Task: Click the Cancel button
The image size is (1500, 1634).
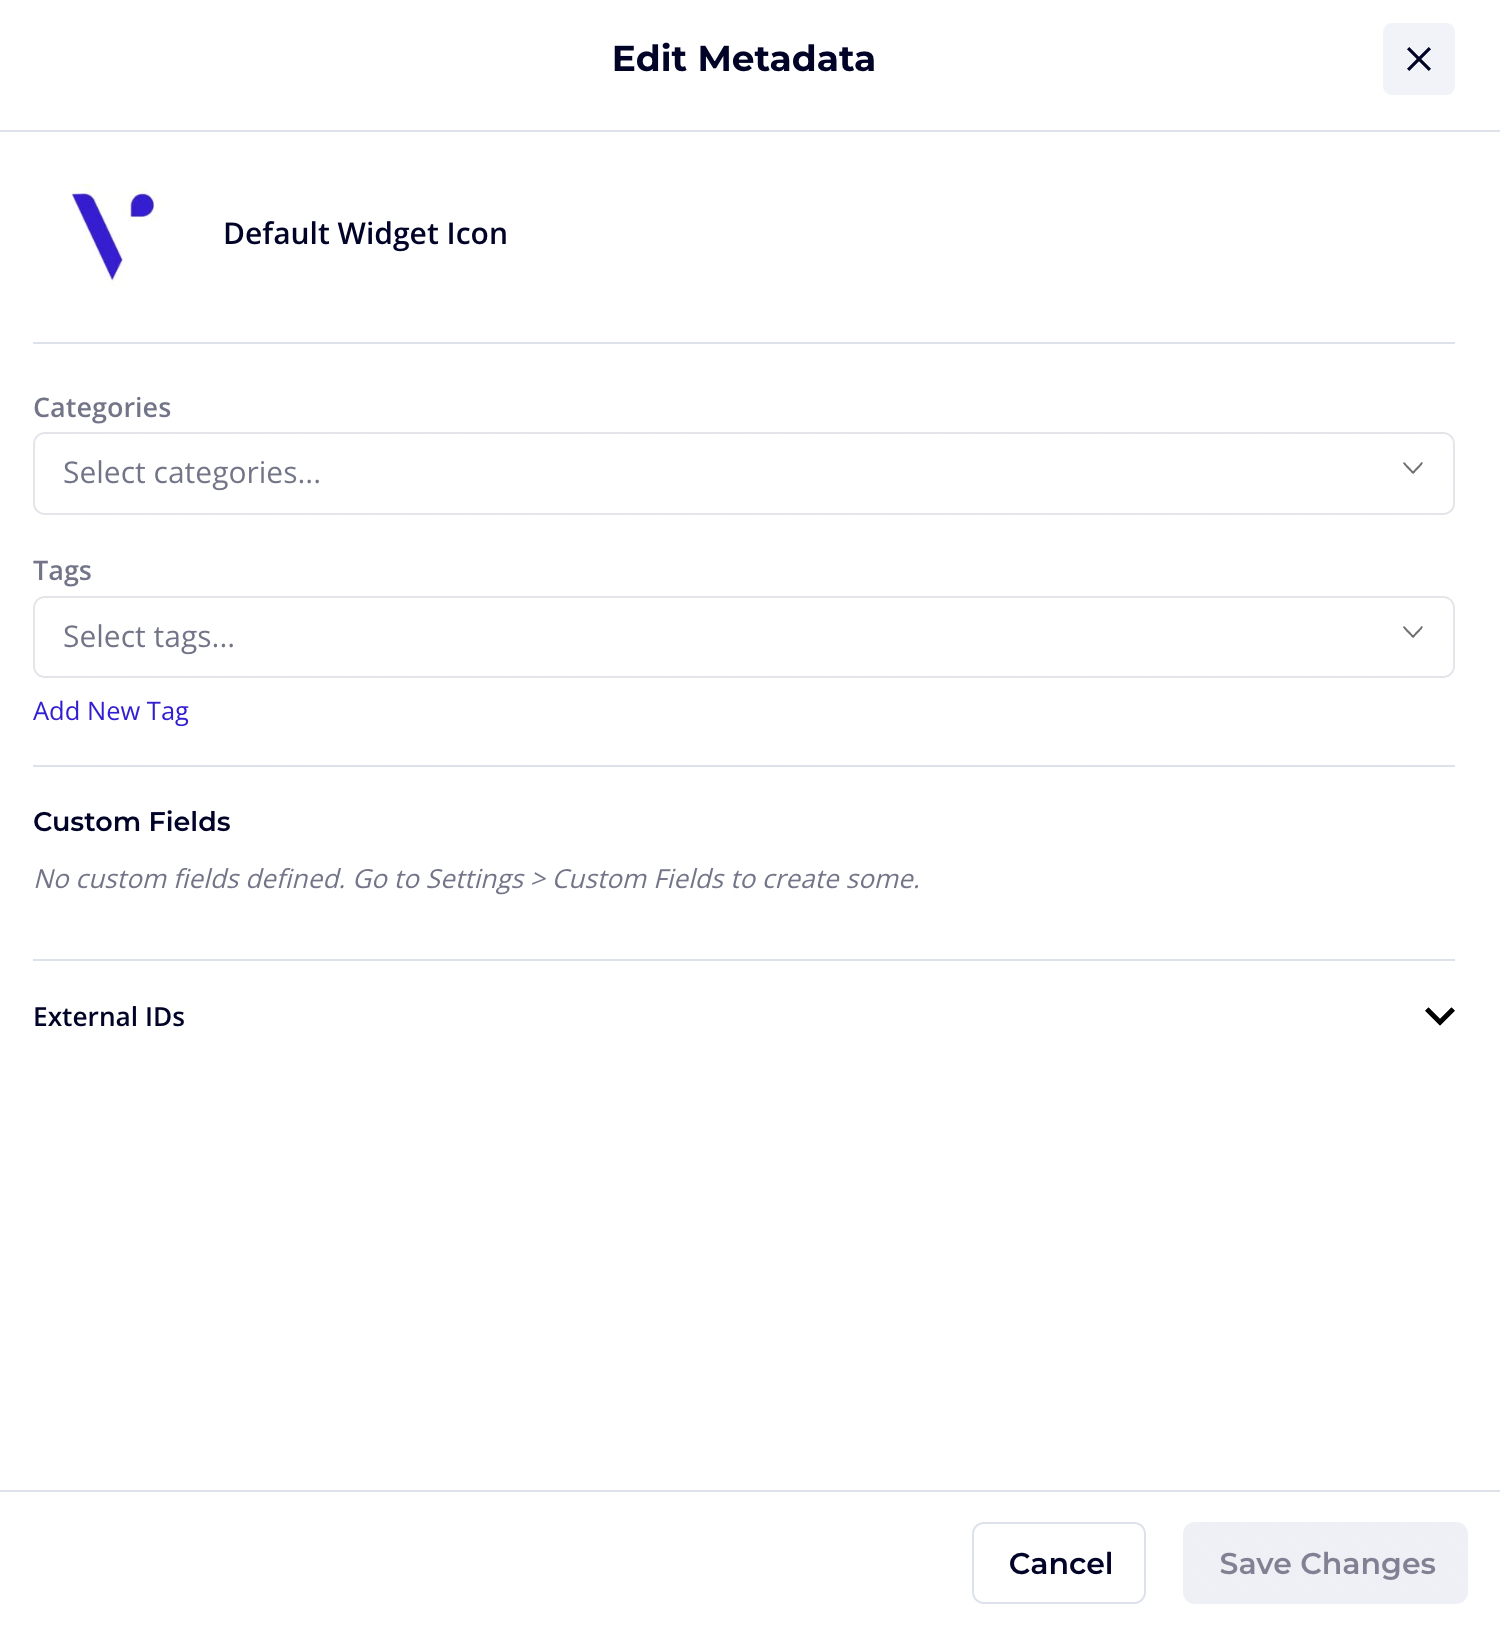Action: pyautogui.click(x=1058, y=1562)
